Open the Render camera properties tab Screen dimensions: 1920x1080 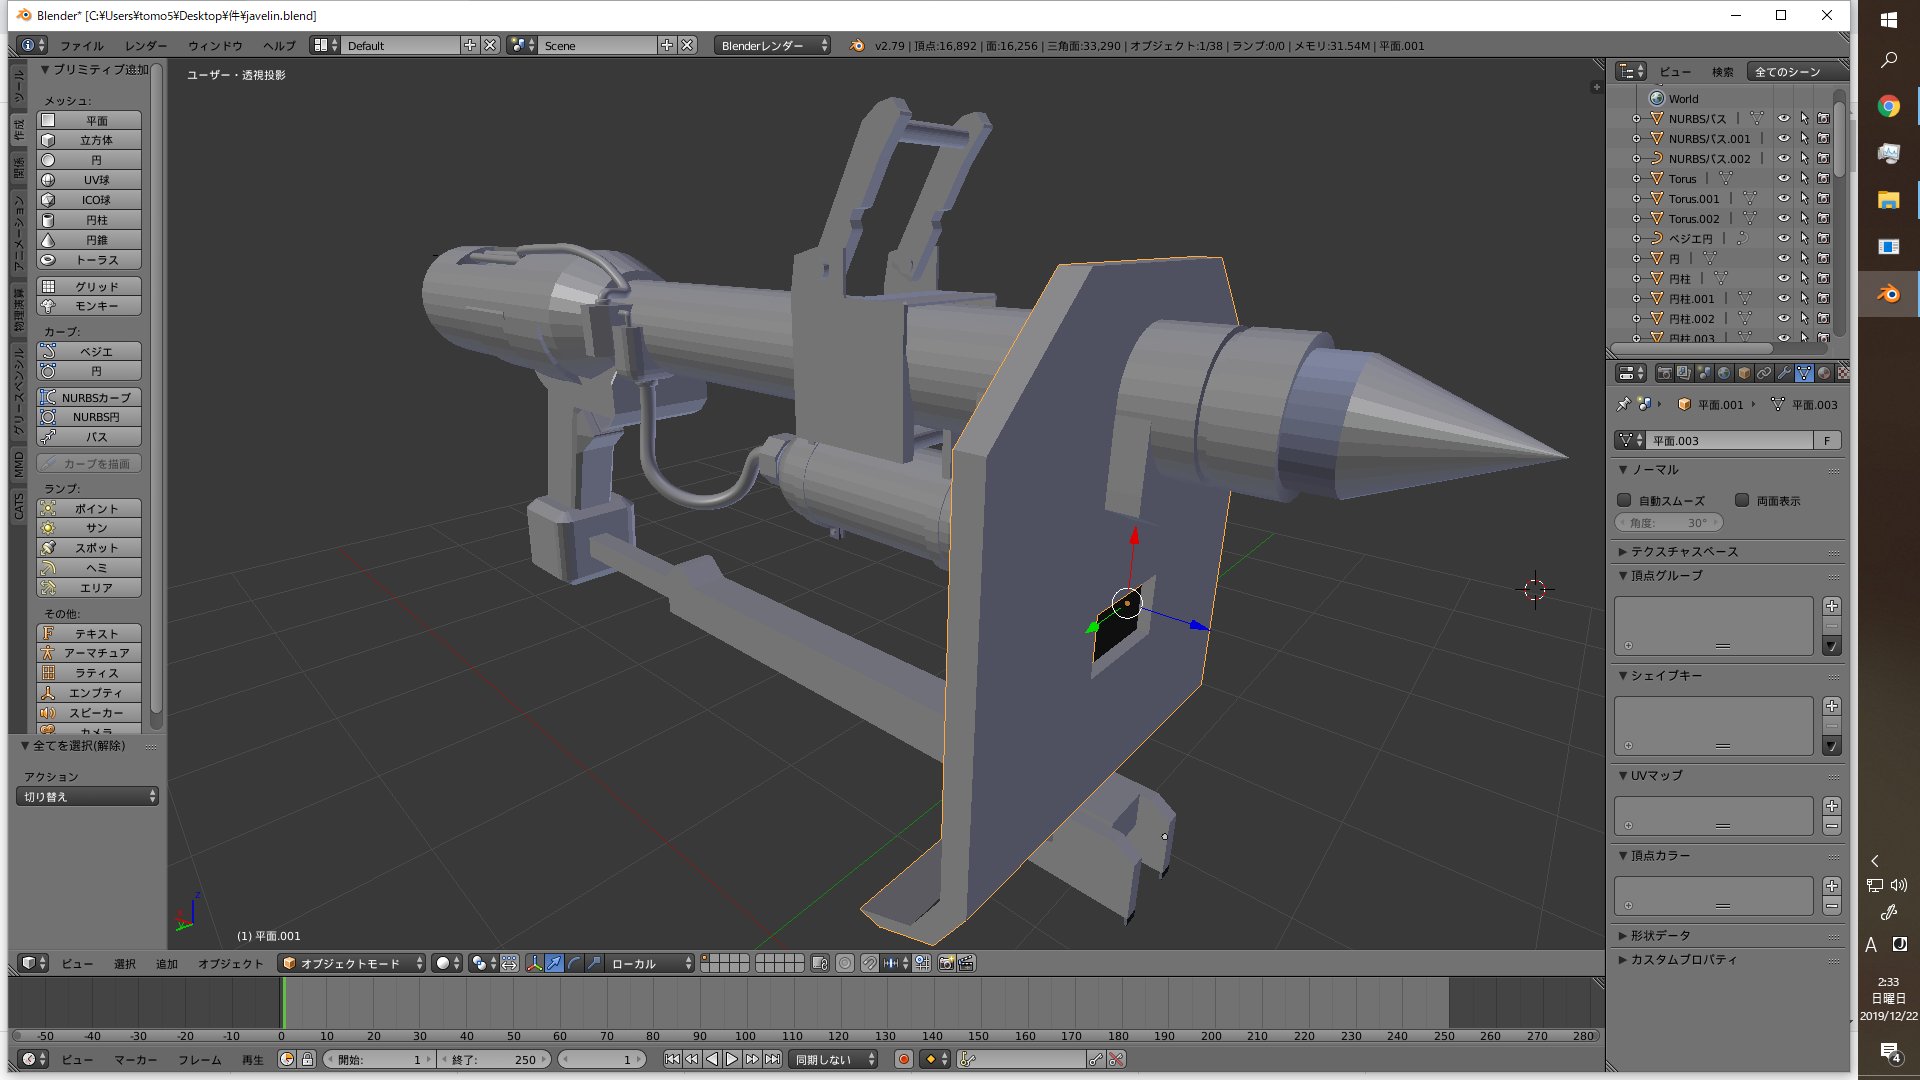[1665, 373]
